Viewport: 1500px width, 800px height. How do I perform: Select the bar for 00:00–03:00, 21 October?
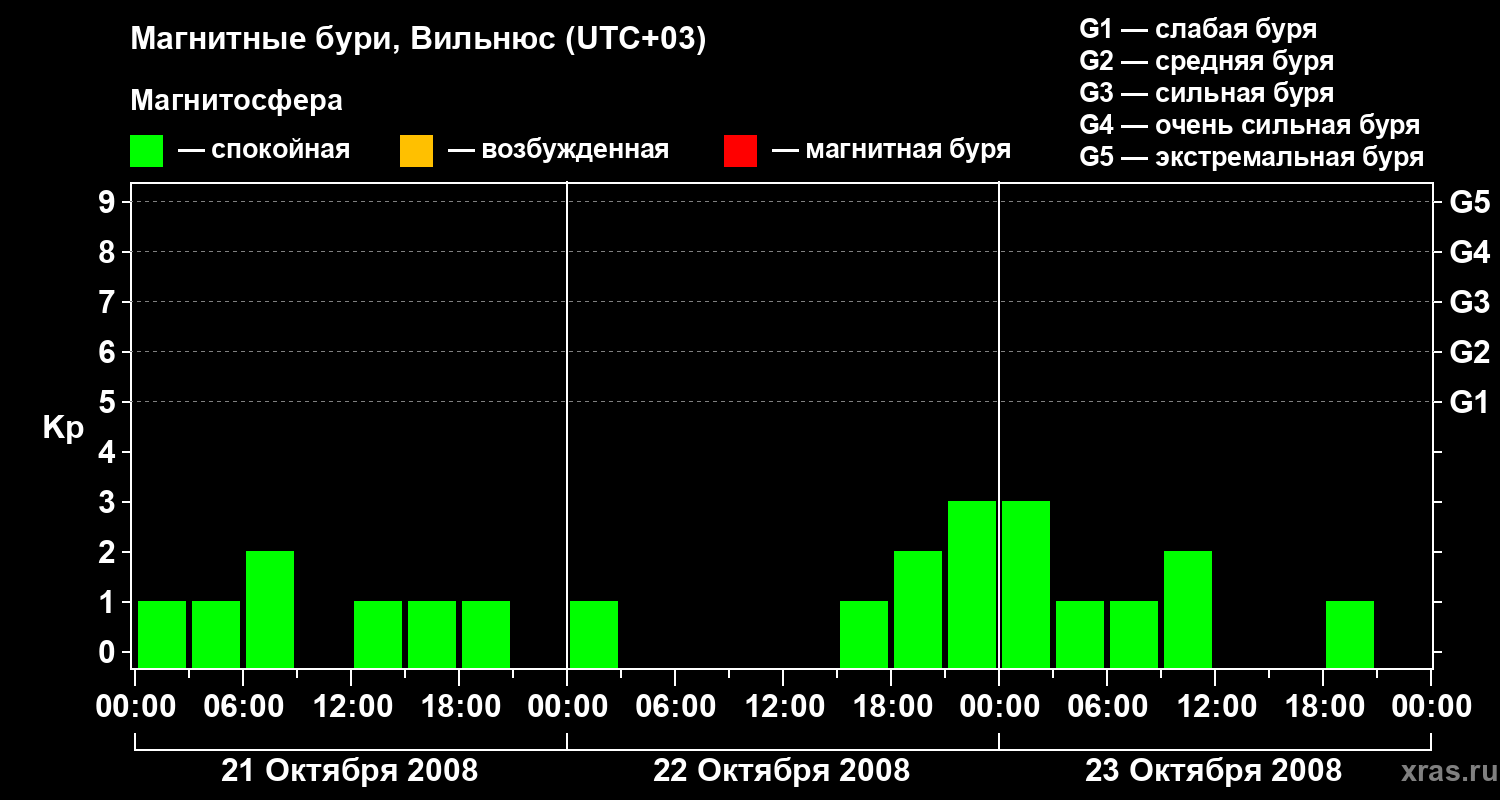(162, 634)
